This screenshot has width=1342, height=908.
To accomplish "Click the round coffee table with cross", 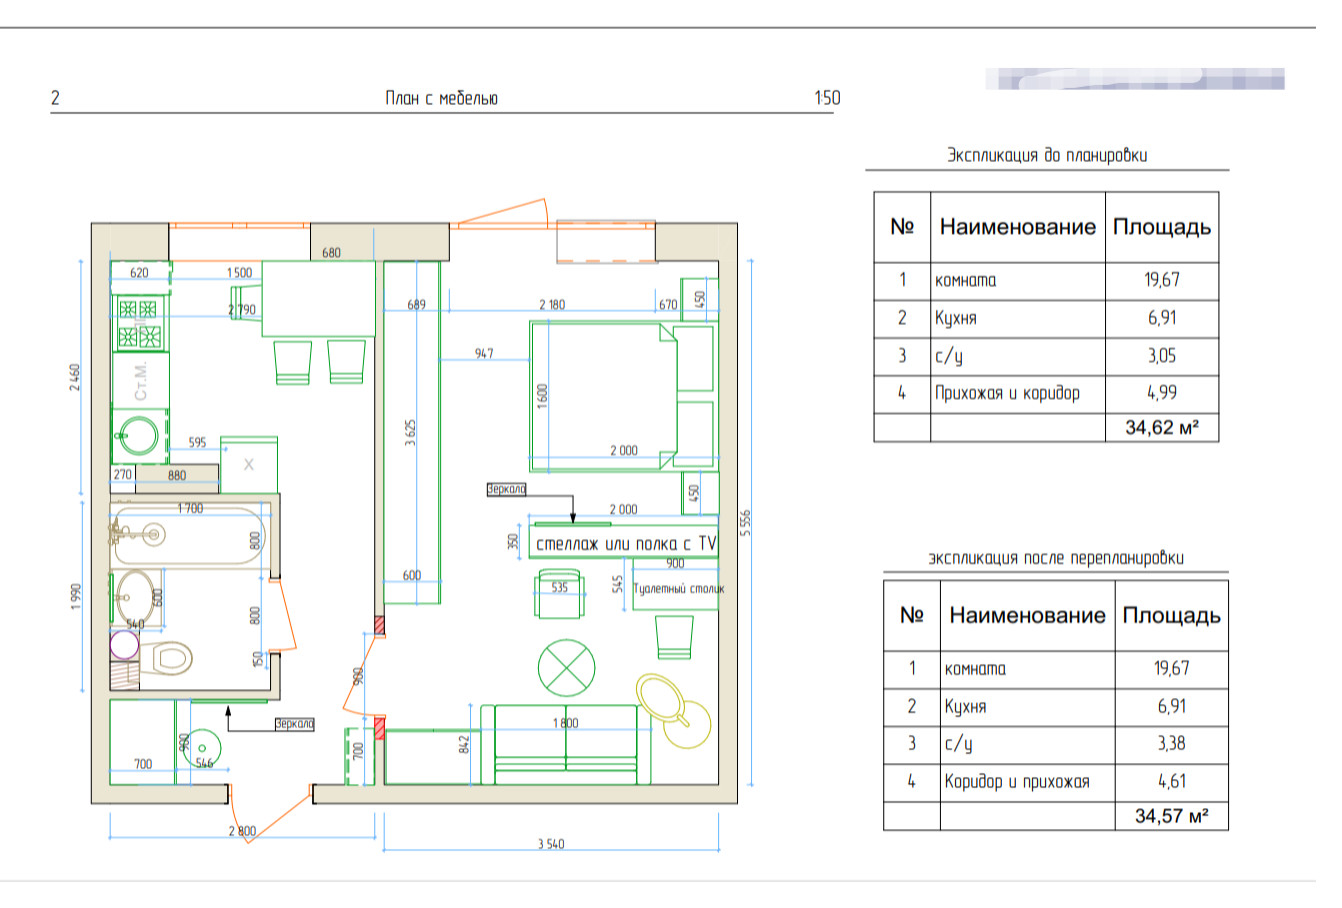I will pos(566,668).
